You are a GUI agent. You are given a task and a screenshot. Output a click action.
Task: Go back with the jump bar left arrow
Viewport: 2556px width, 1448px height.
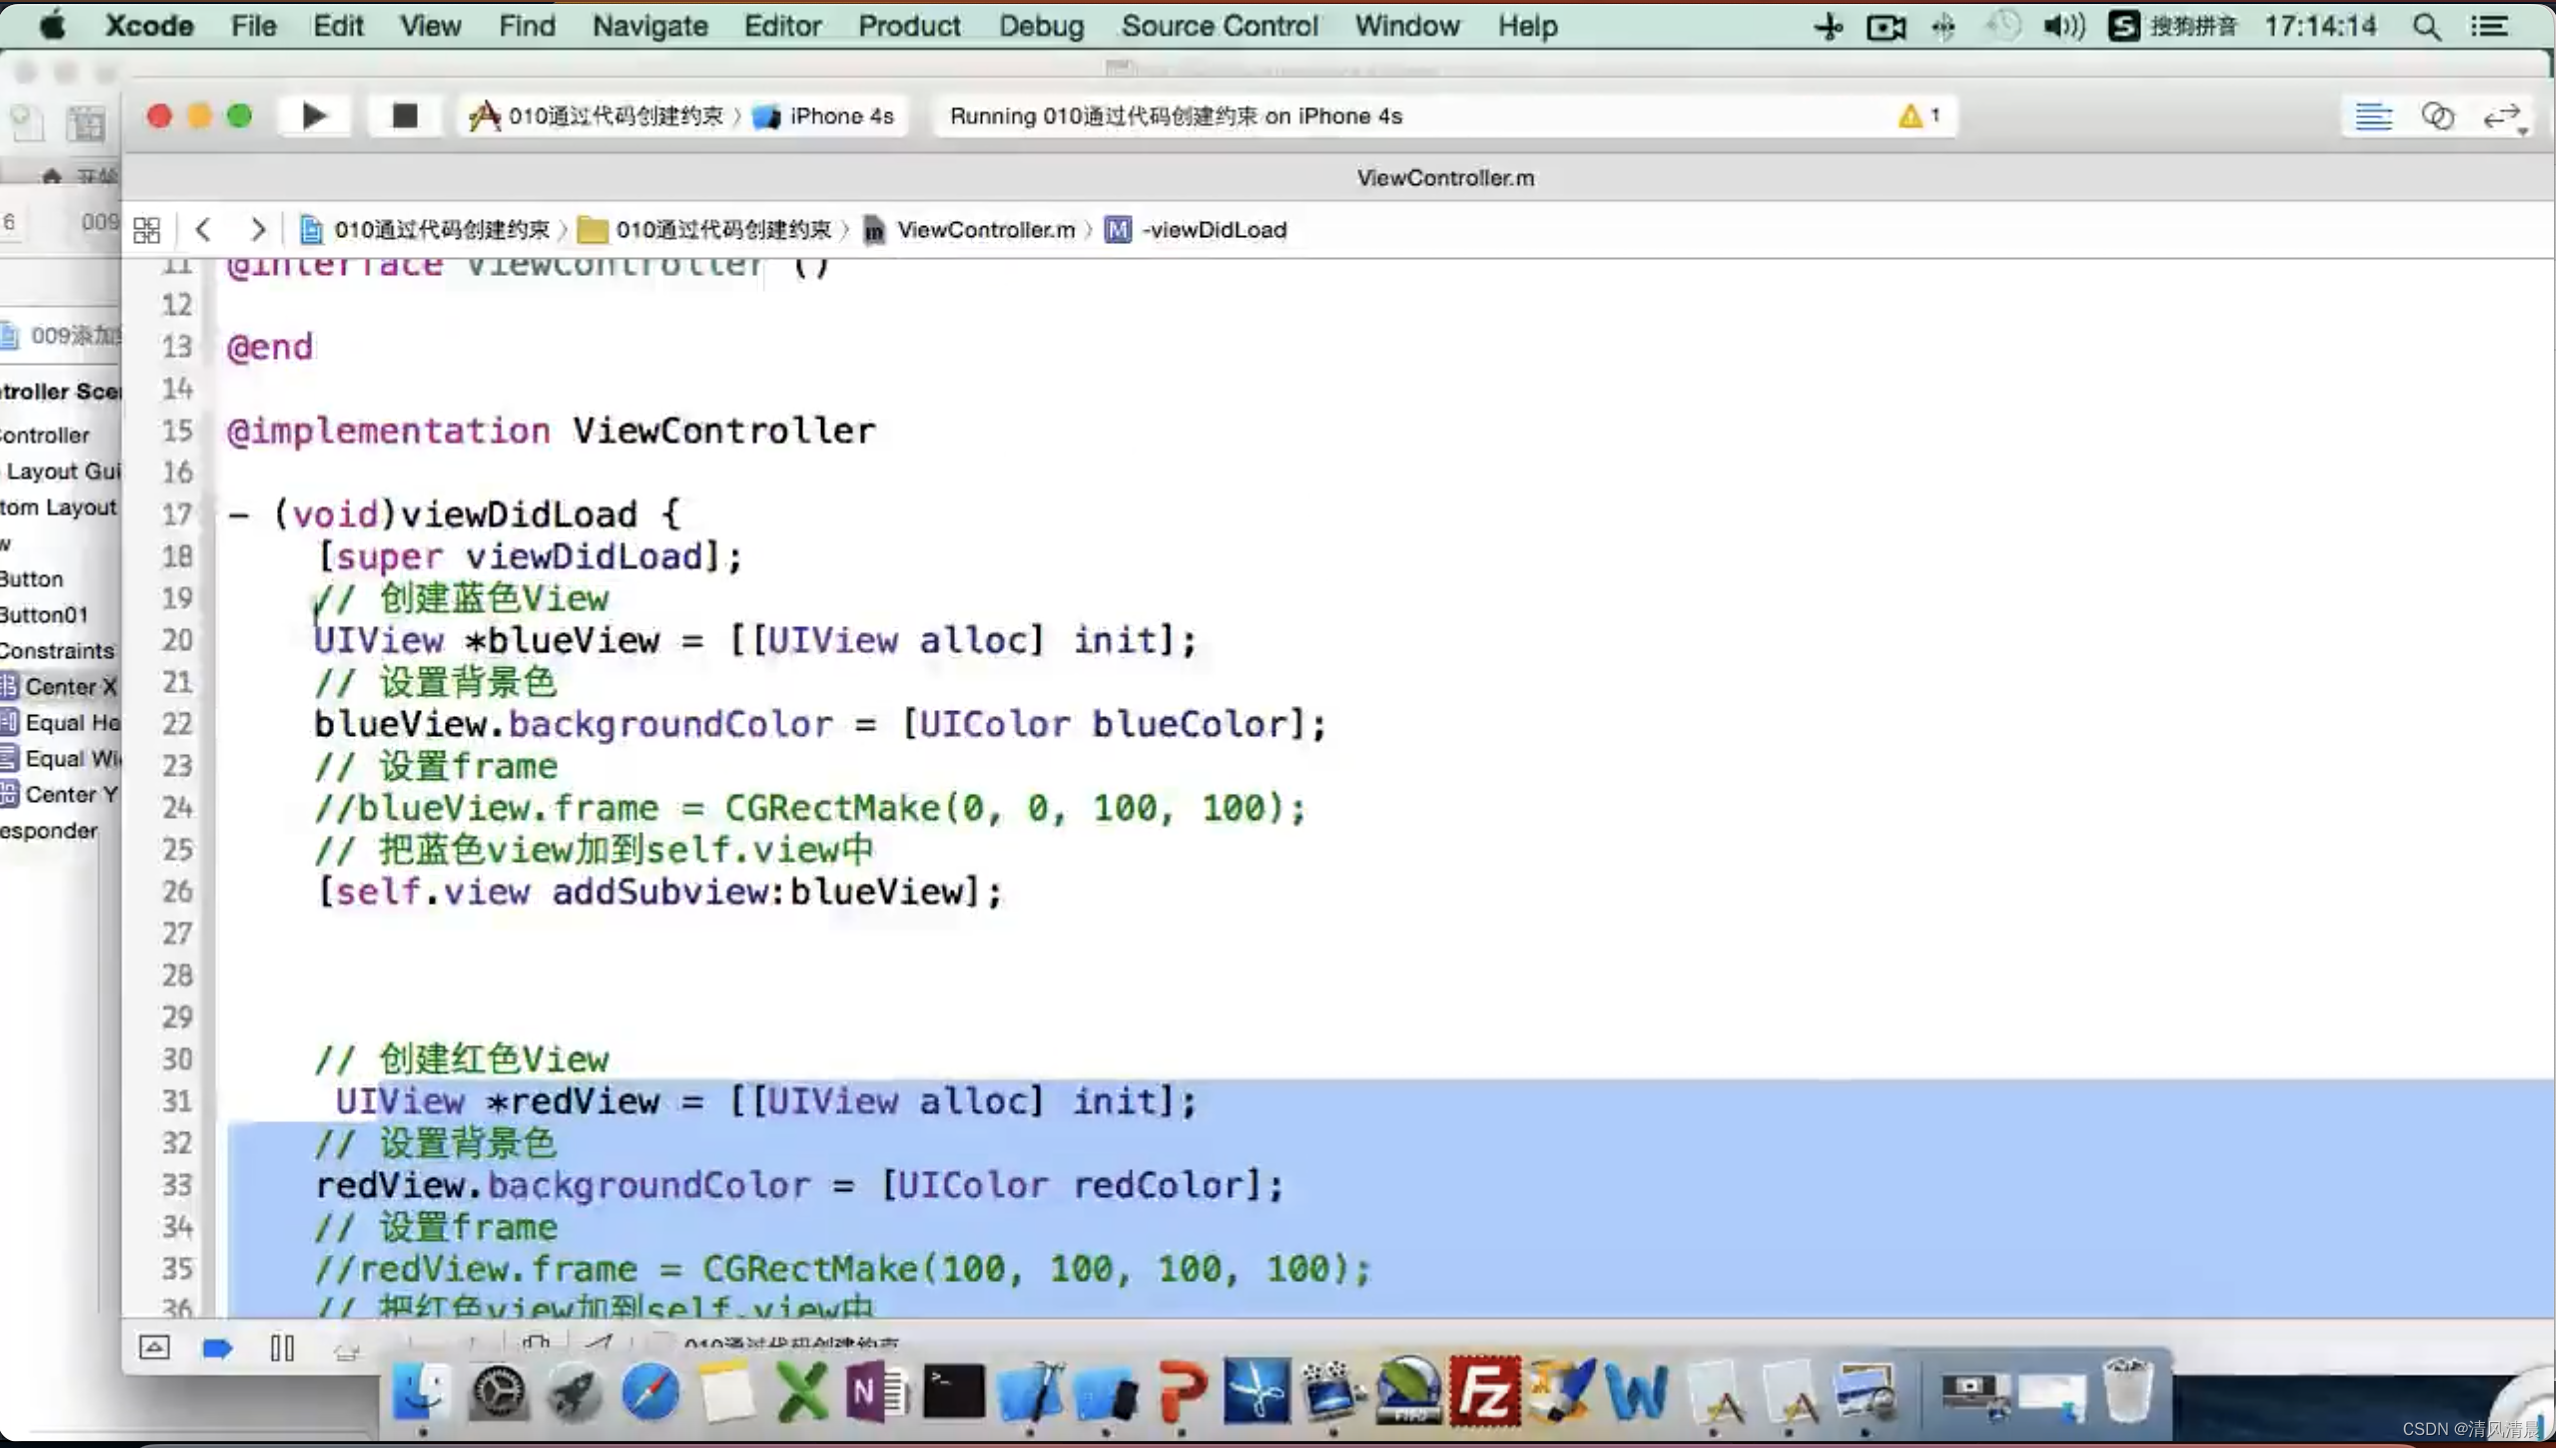[203, 230]
